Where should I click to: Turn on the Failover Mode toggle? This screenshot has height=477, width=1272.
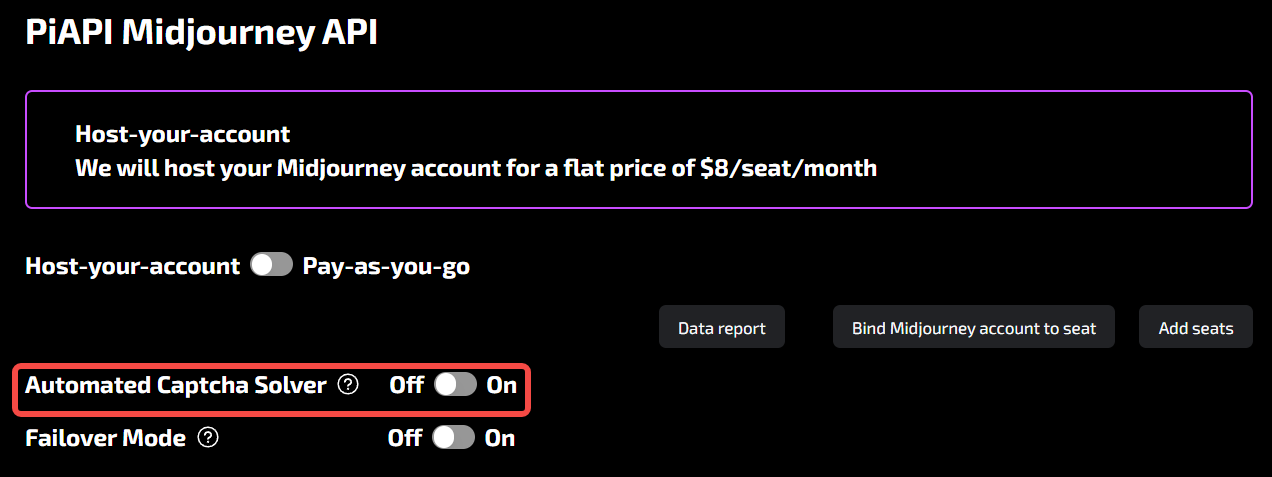[453, 438]
